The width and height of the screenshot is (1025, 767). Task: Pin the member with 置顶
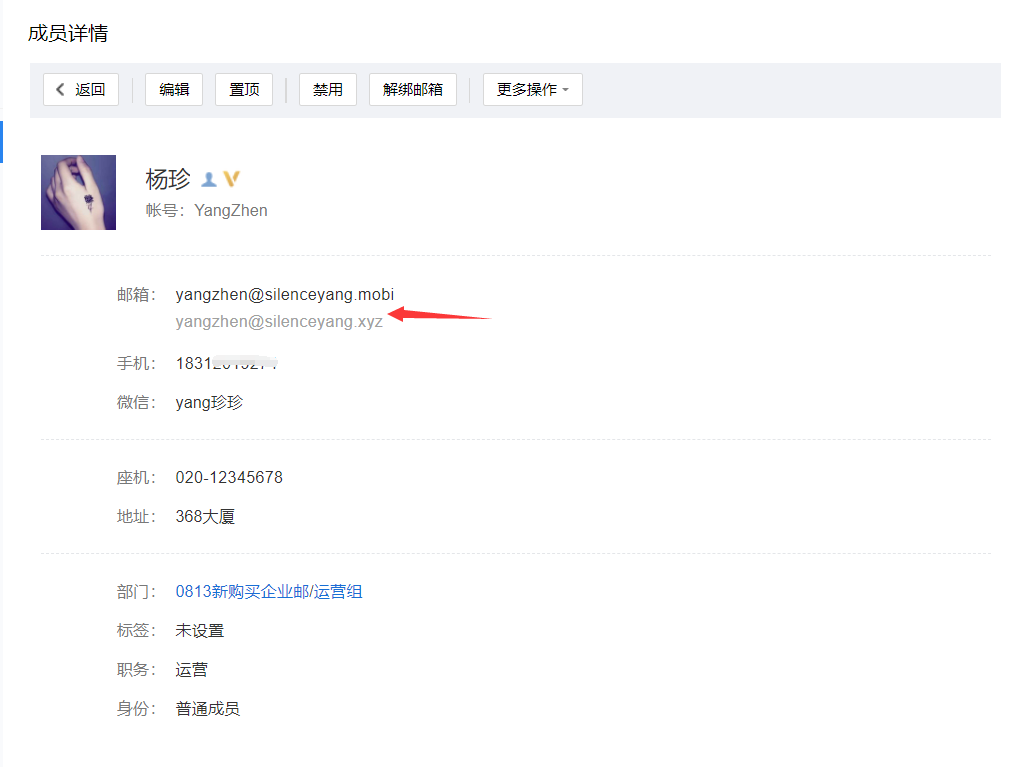pyautogui.click(x=244, y=89)
